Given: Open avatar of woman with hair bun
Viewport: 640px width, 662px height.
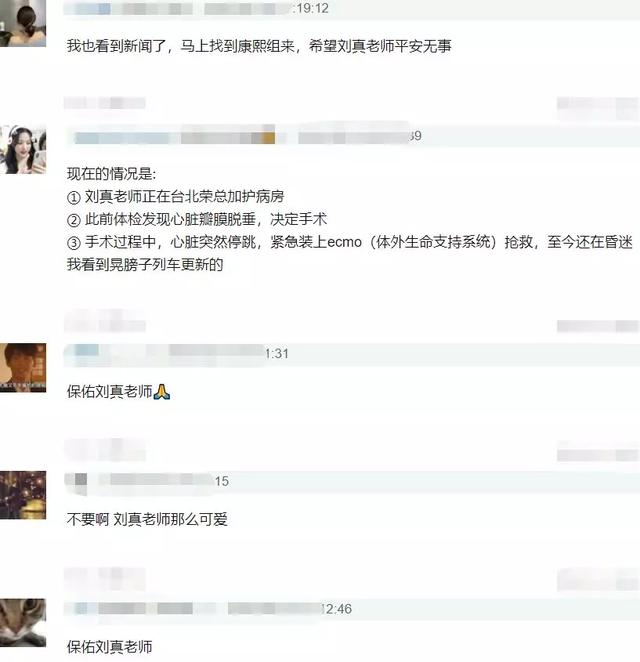Looking at the screenshot, I should tap(23, 23).
